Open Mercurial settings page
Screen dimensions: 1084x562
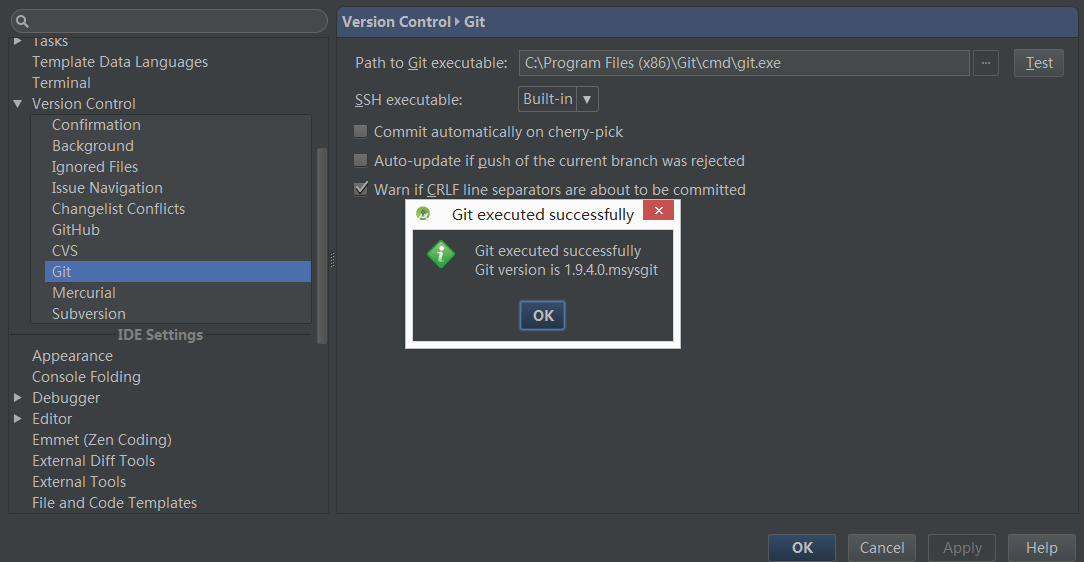click(x=84, y=293)
